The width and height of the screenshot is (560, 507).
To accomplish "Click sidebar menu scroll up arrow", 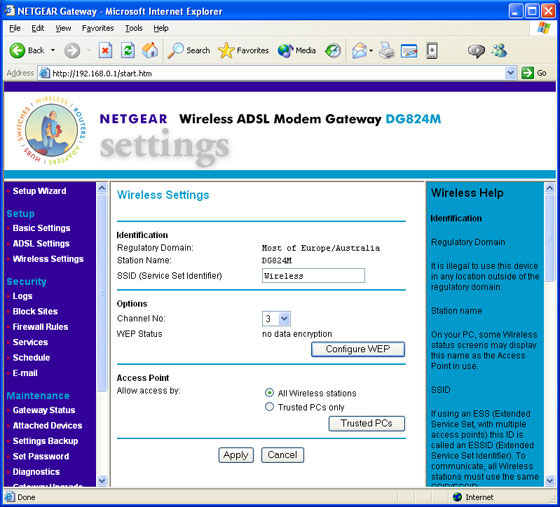I will pyautogui.click(x=102, y=188).
